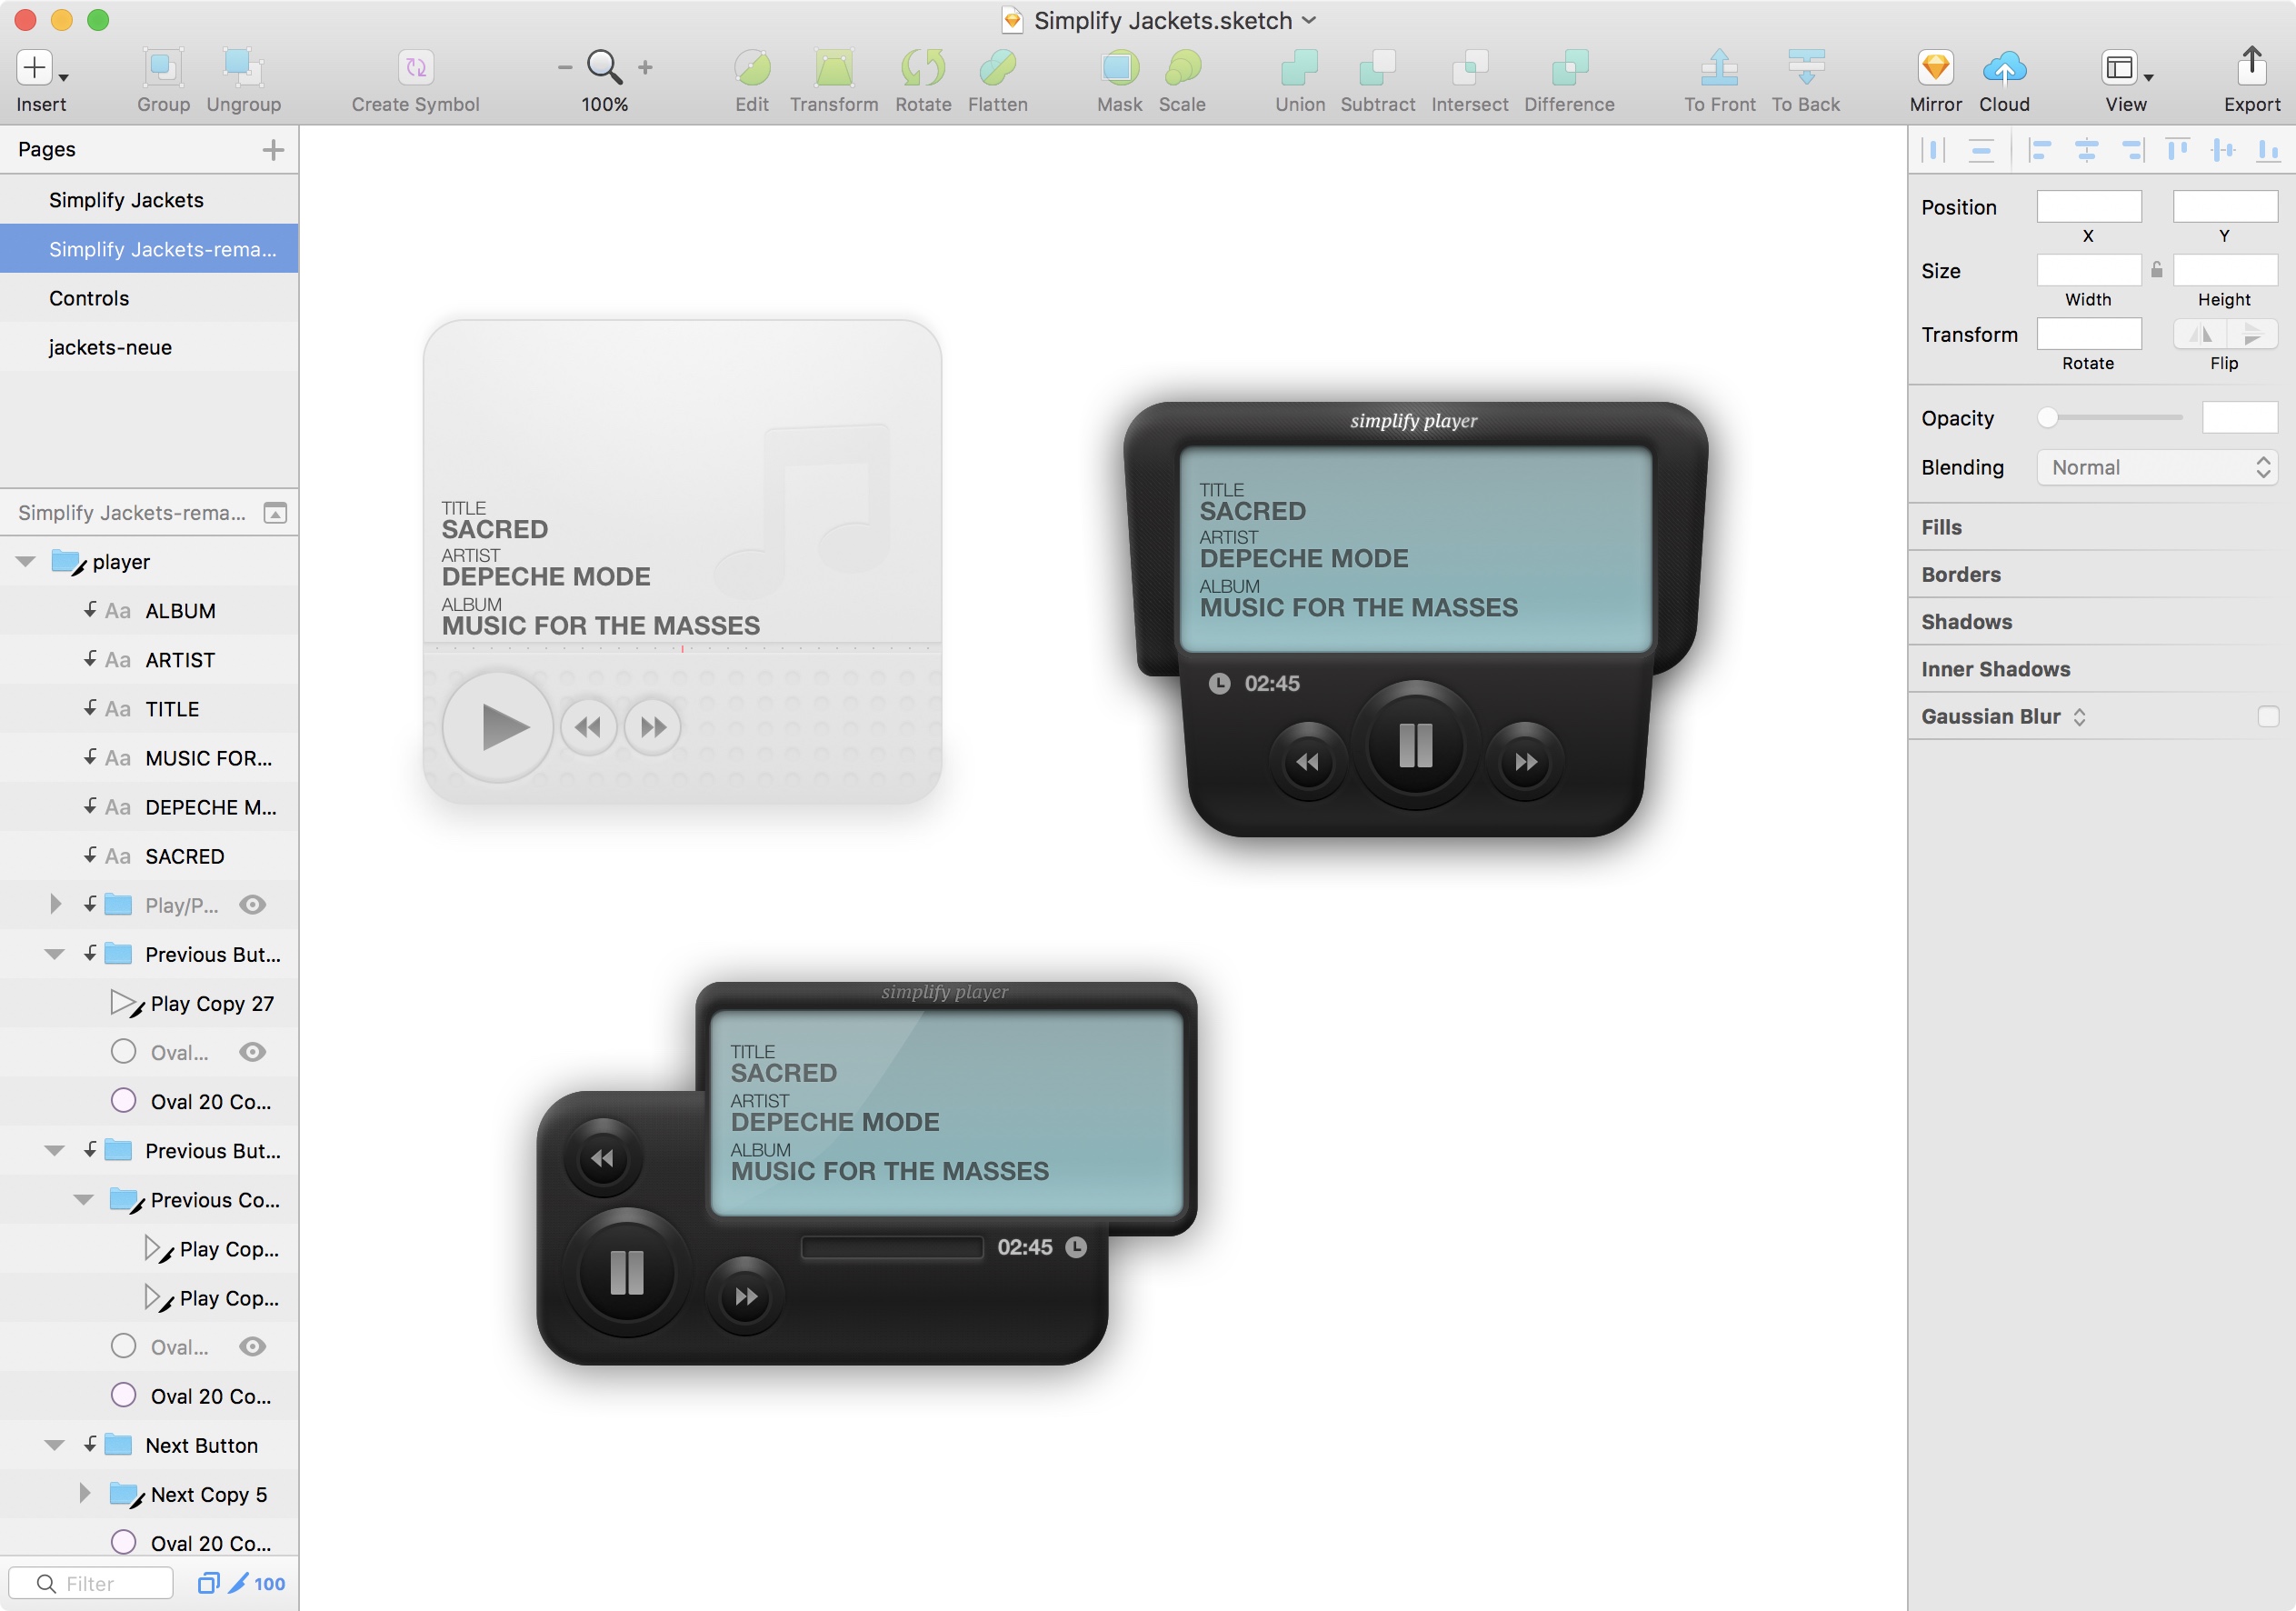
Task: Open the Mirror tool
Action: click(x=1935, y=68)
